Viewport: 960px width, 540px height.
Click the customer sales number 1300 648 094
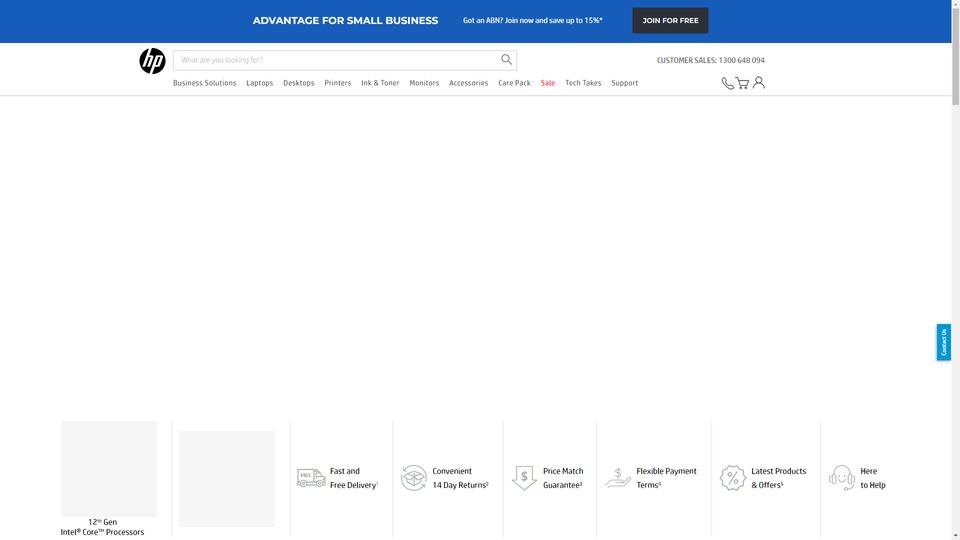(741, 61)
